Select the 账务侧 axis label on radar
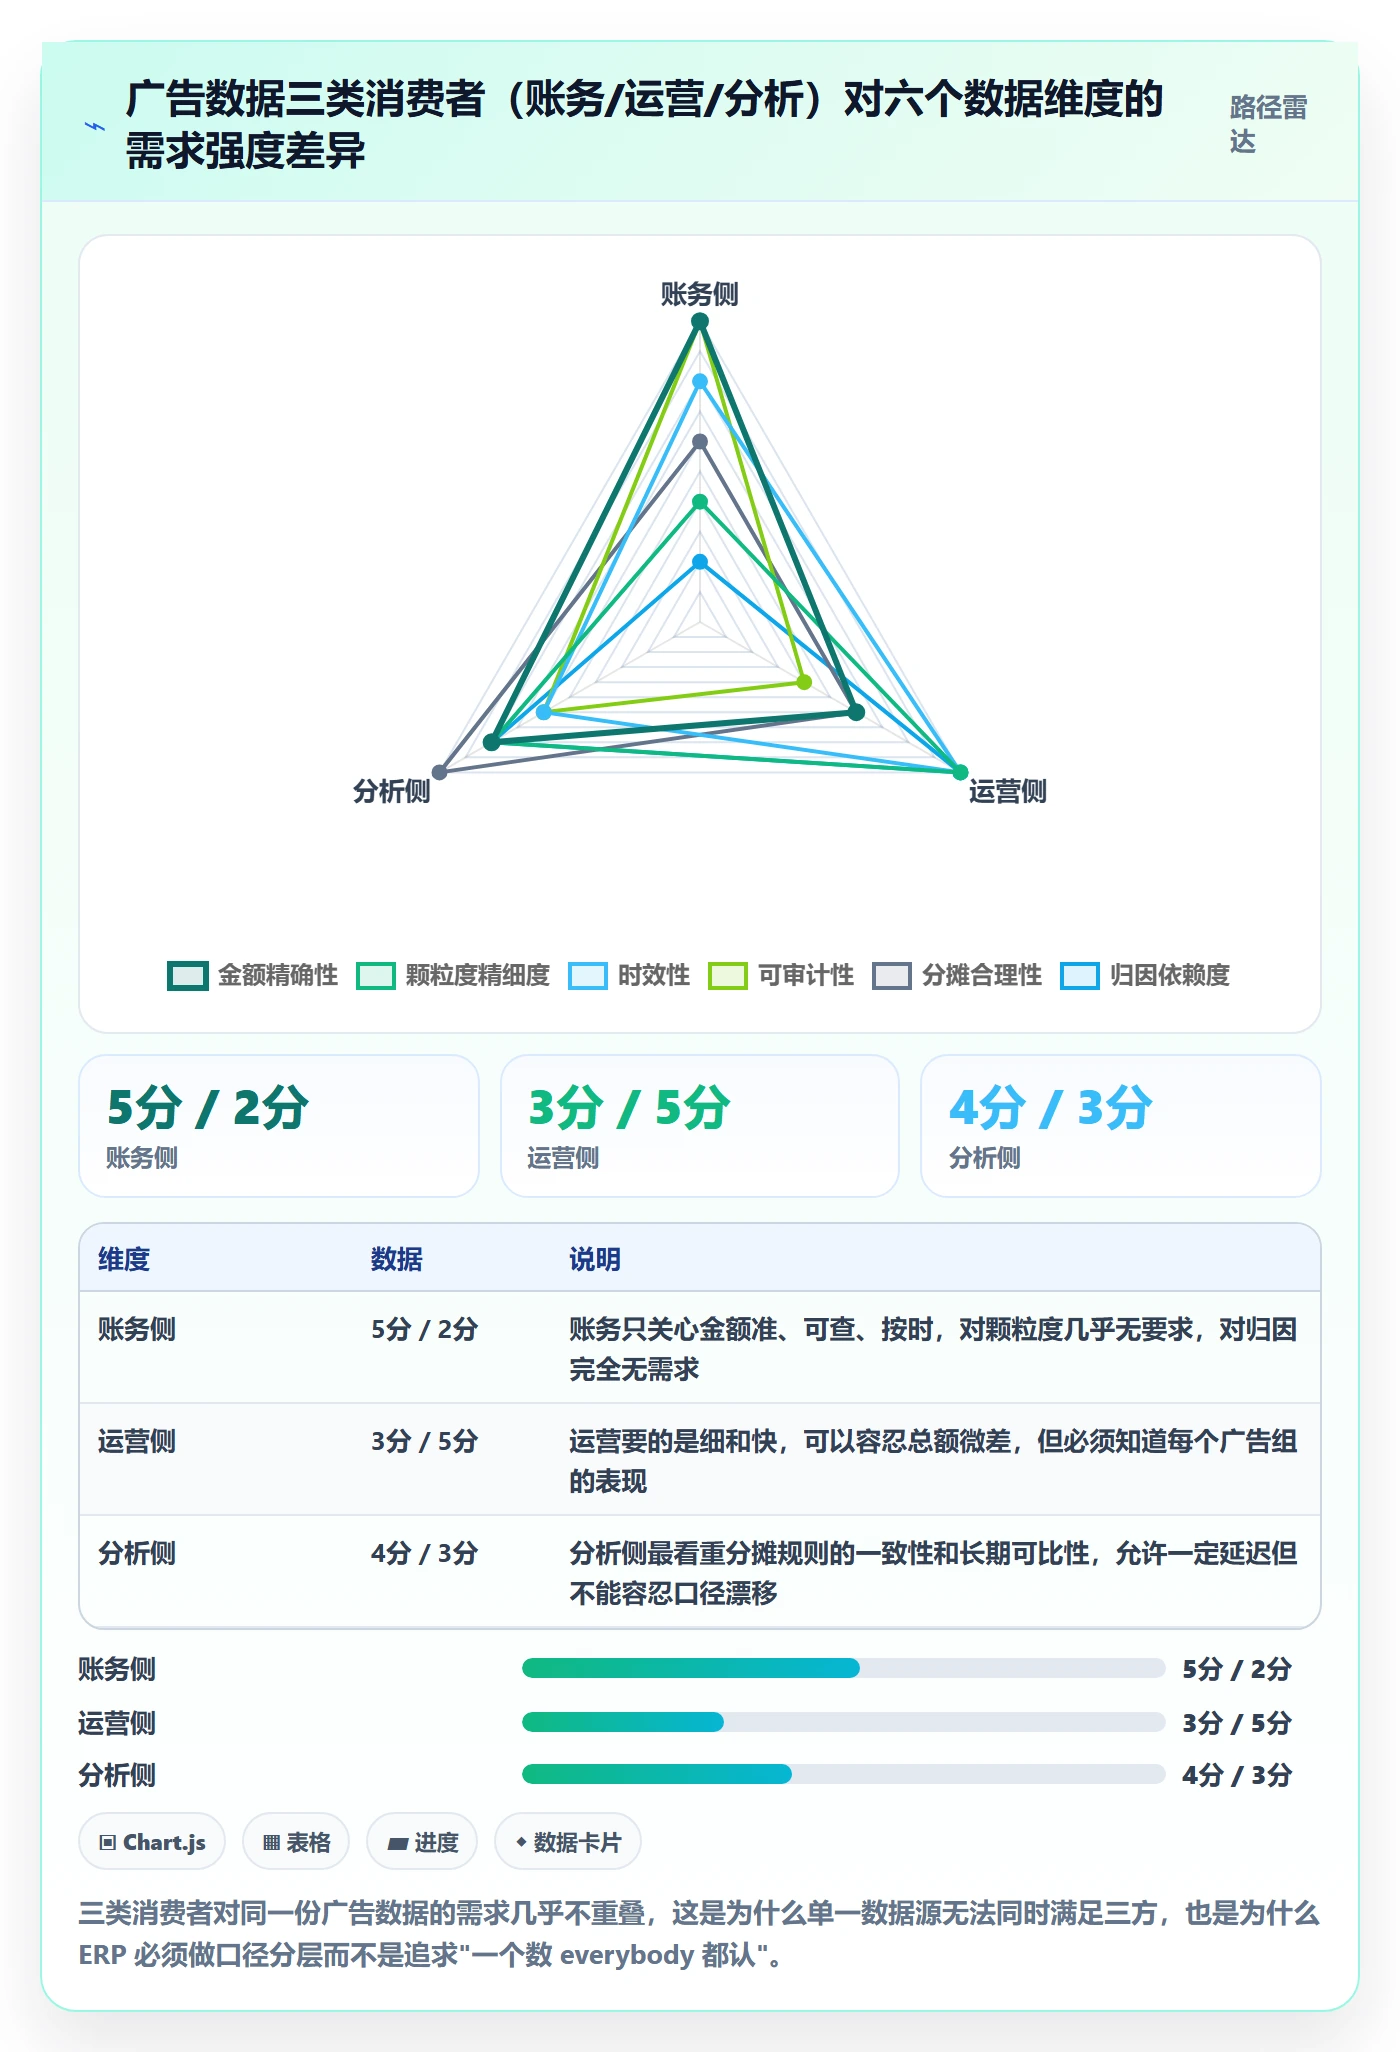1400x2052 pixels. click(x=700, y=294)
